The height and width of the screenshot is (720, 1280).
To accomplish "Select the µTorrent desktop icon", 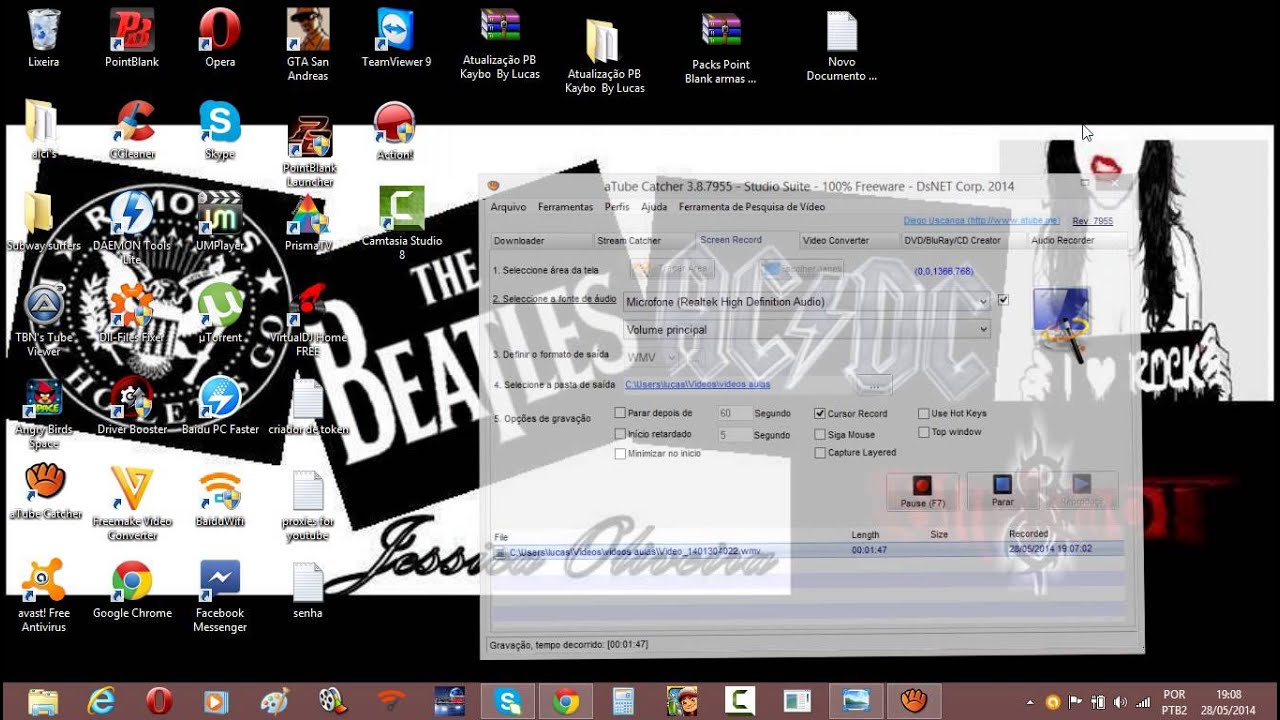I will pos(220,312).
